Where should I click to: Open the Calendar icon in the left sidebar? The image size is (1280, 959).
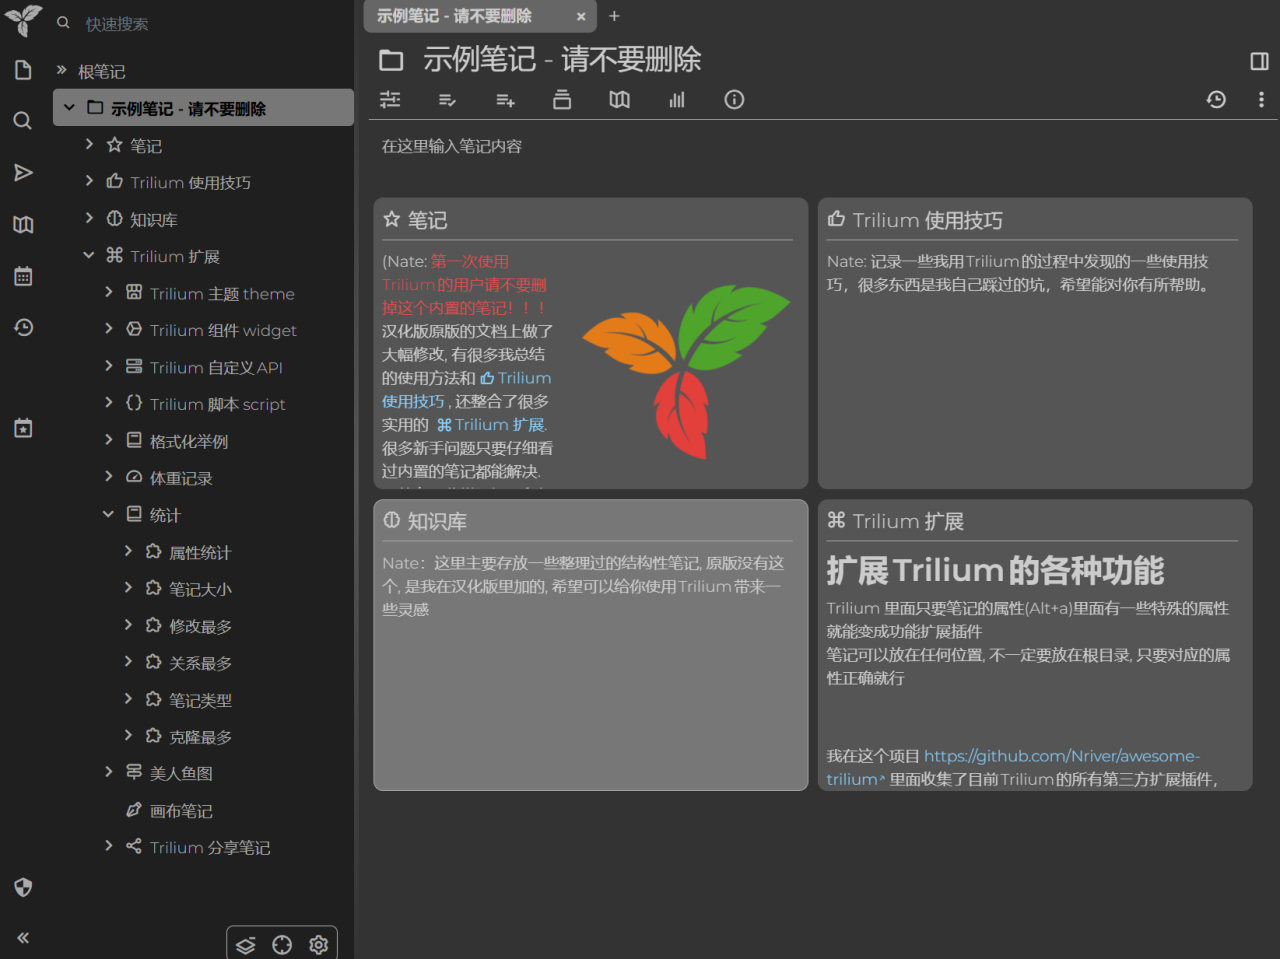[x=23, y=276]
